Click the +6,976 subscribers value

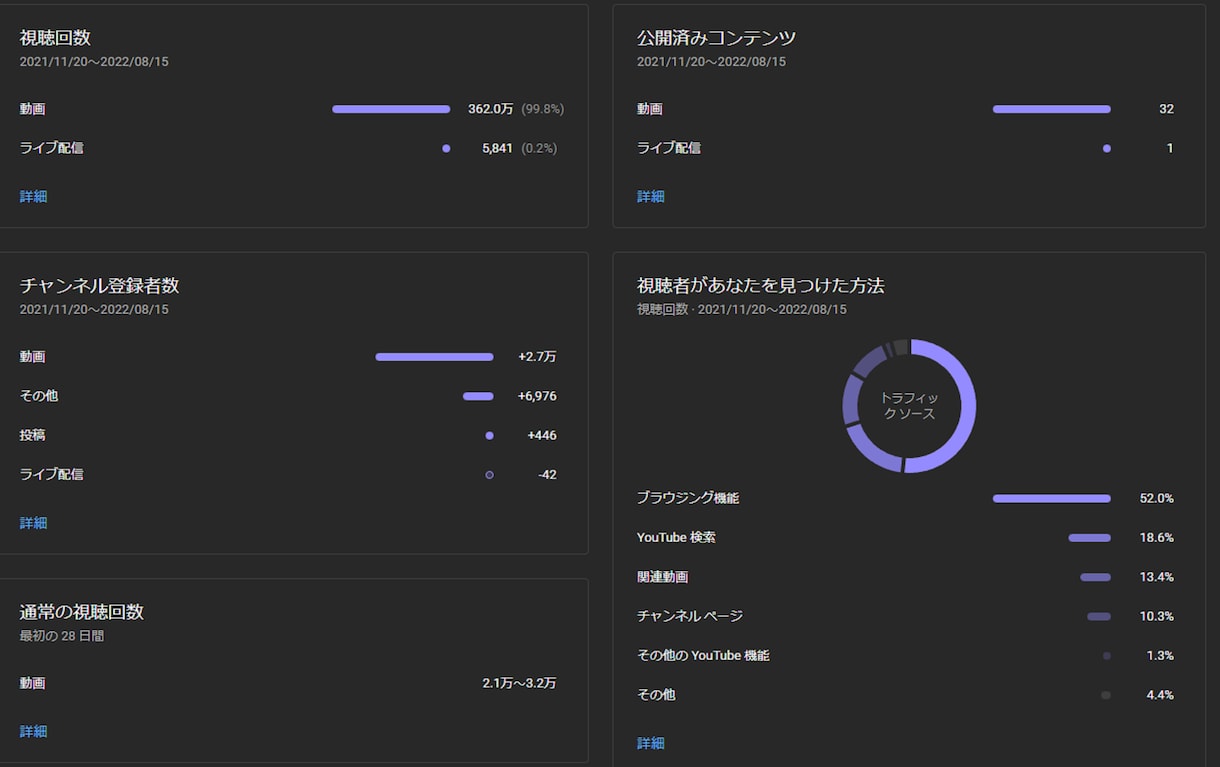click(x=537, y=396)
